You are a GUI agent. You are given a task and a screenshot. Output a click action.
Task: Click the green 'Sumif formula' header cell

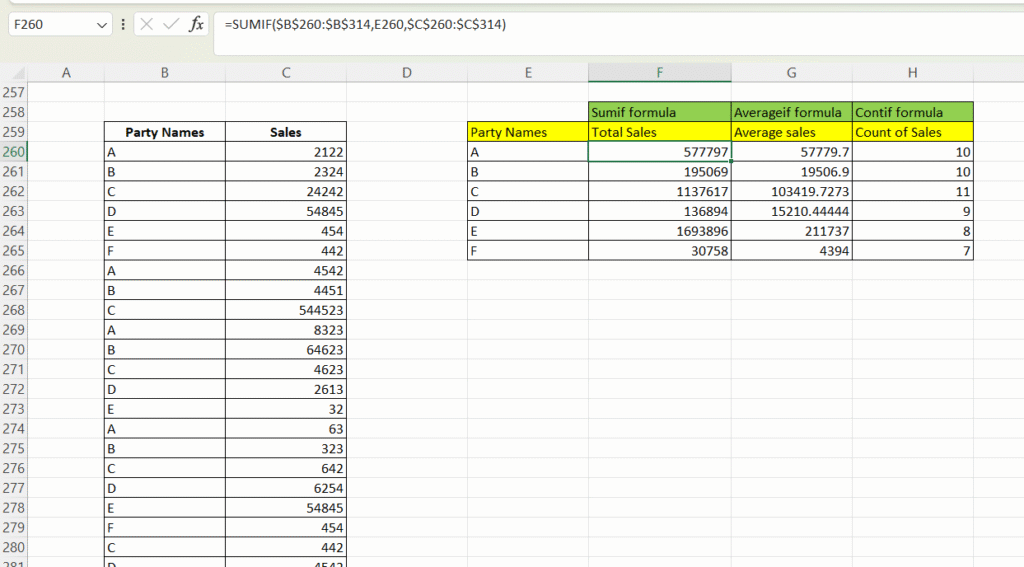pyautogui.click(x=659, y=112)
